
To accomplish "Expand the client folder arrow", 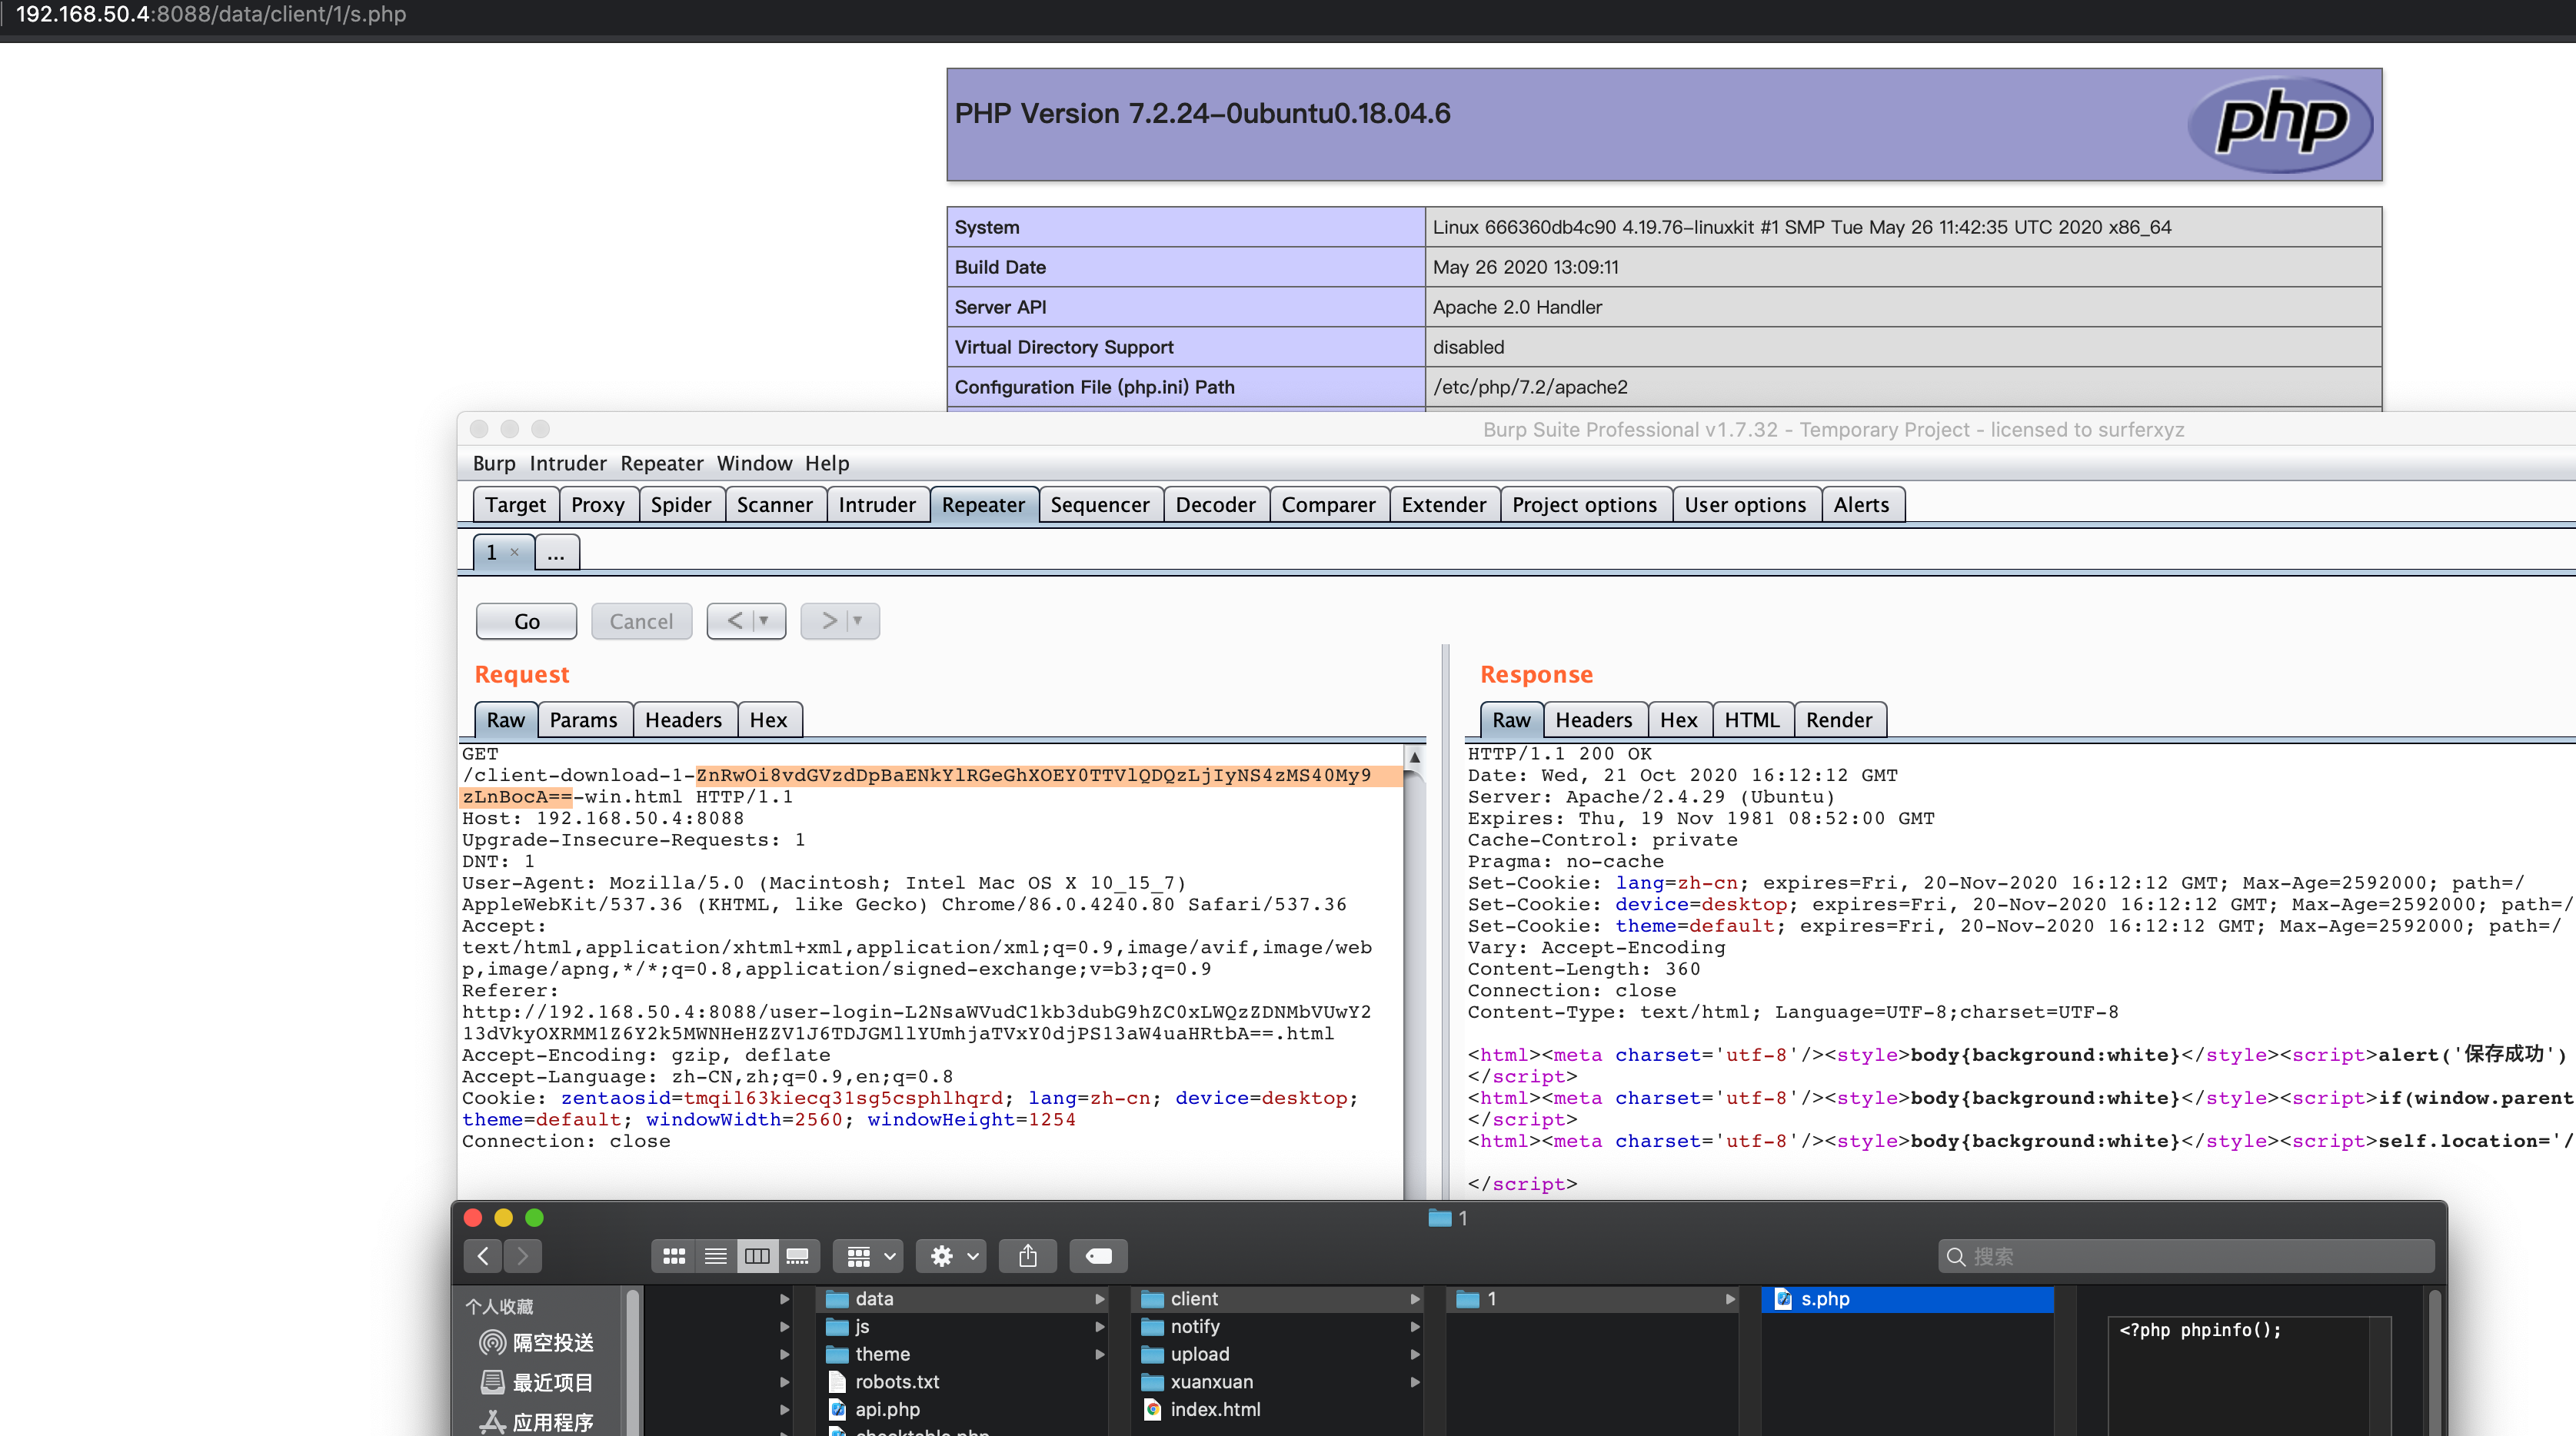I will click(1414, 1299).
